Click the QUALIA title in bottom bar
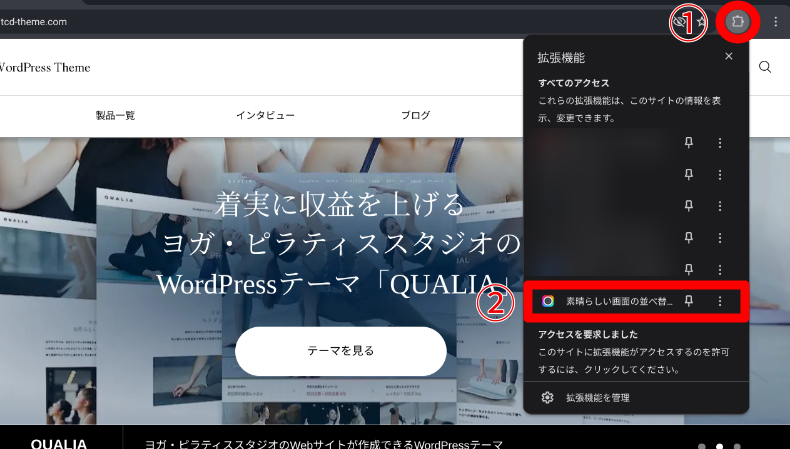 [58, 443]
